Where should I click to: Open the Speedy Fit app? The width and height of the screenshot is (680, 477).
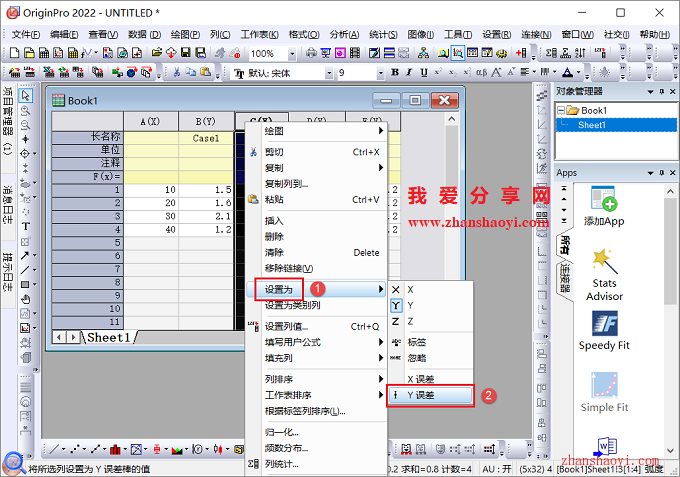tap(604, 330)
